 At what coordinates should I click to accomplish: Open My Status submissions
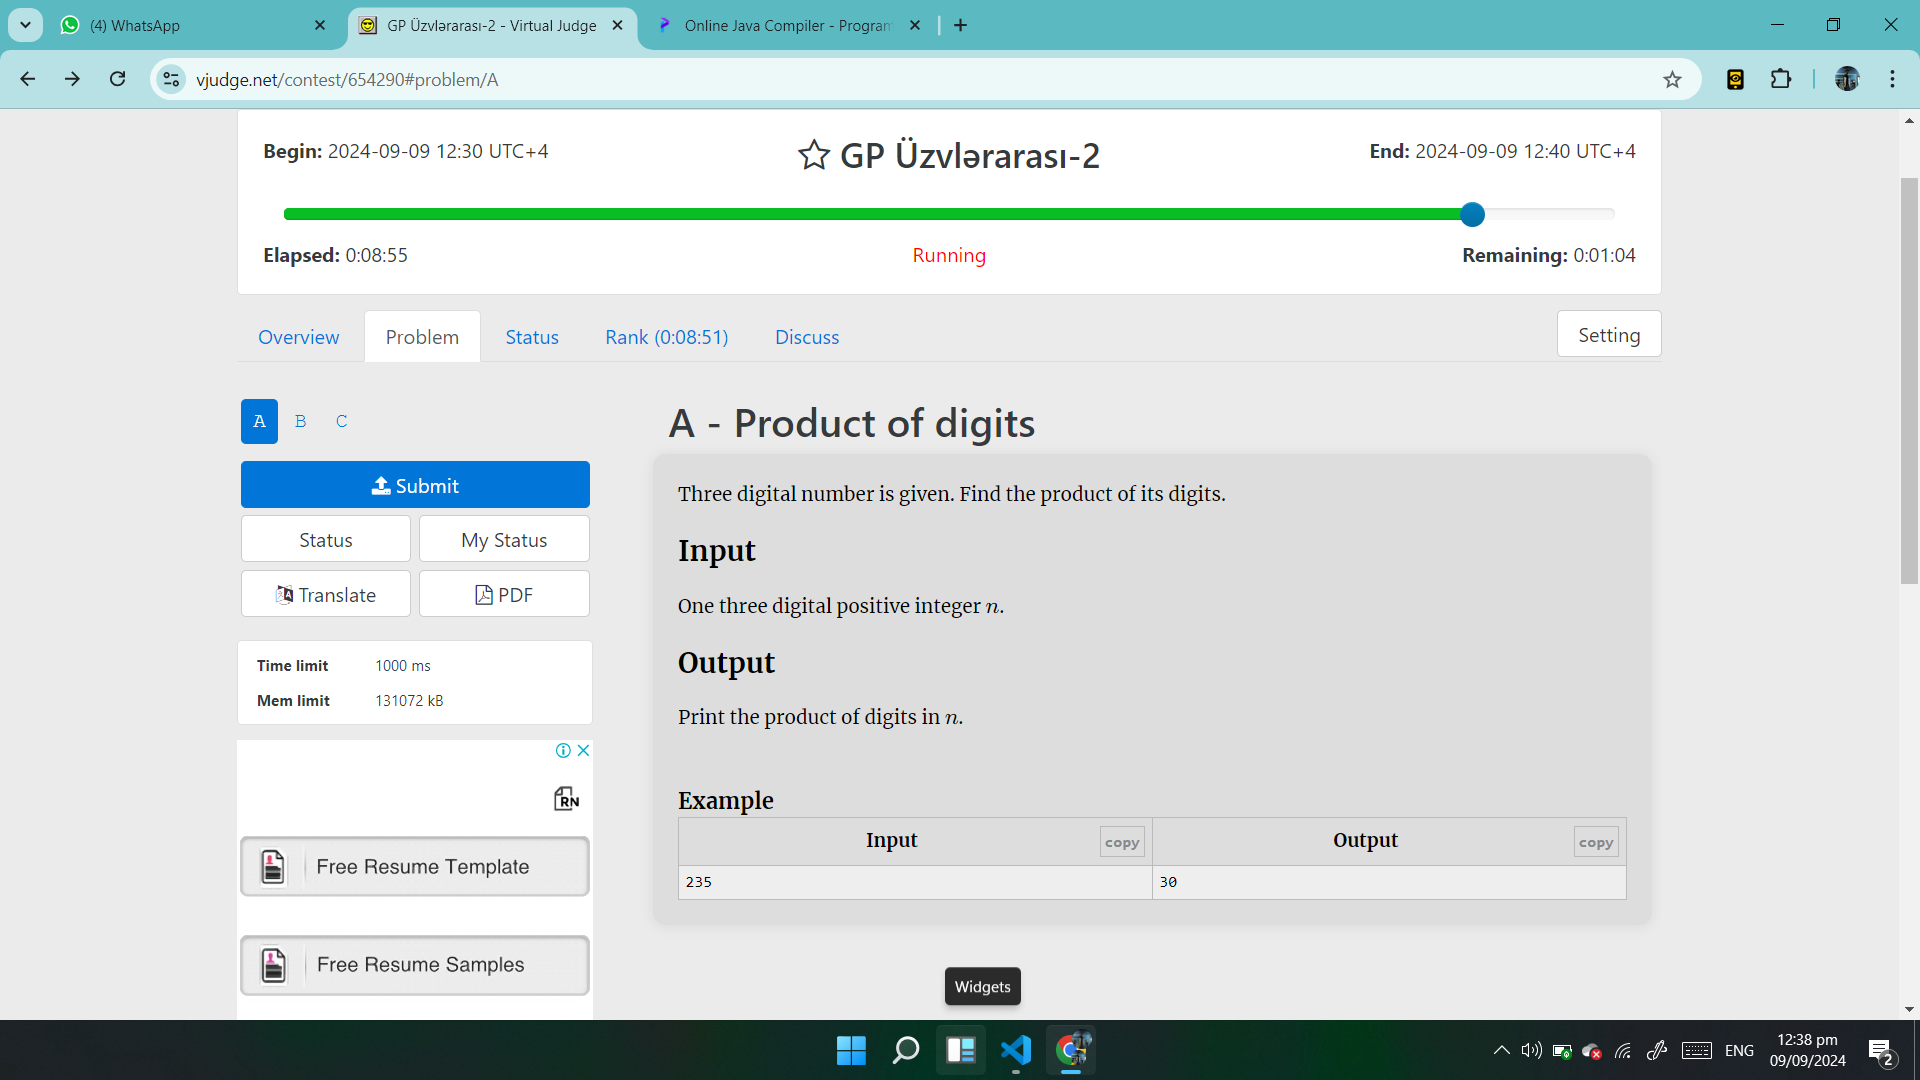[x=504, y=540]
